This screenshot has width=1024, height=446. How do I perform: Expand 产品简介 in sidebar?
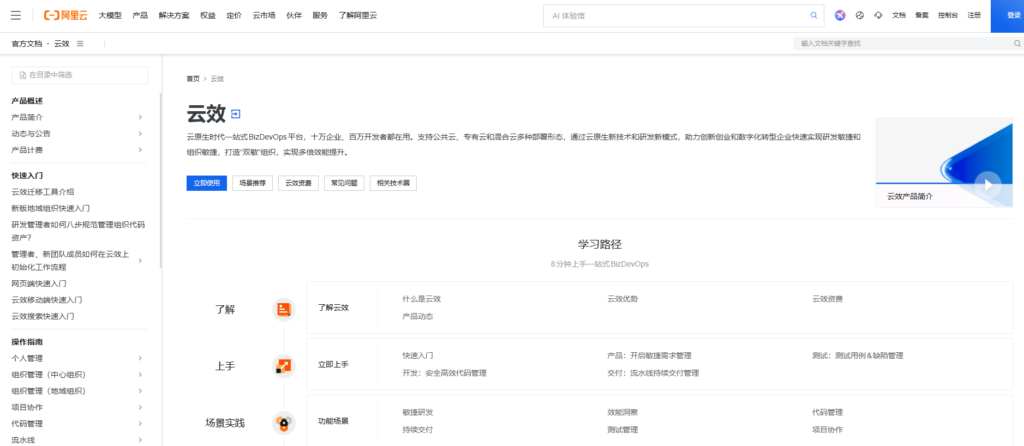[140, 118]
